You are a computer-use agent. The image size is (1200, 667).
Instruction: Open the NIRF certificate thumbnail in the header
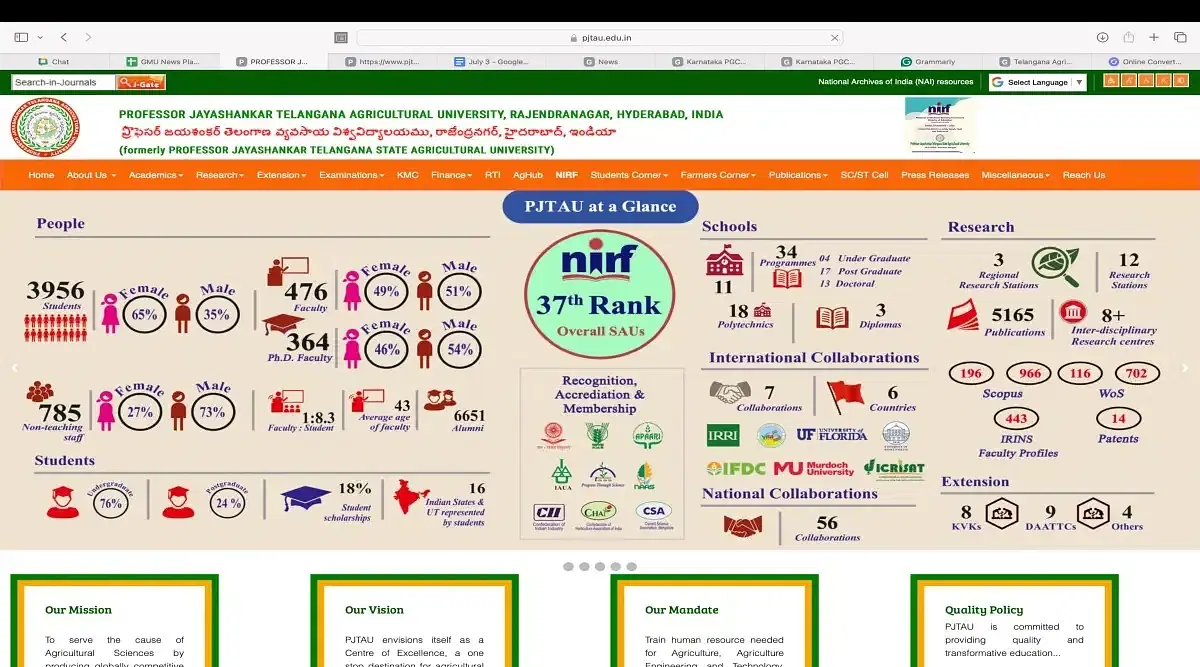coord(939,125)
